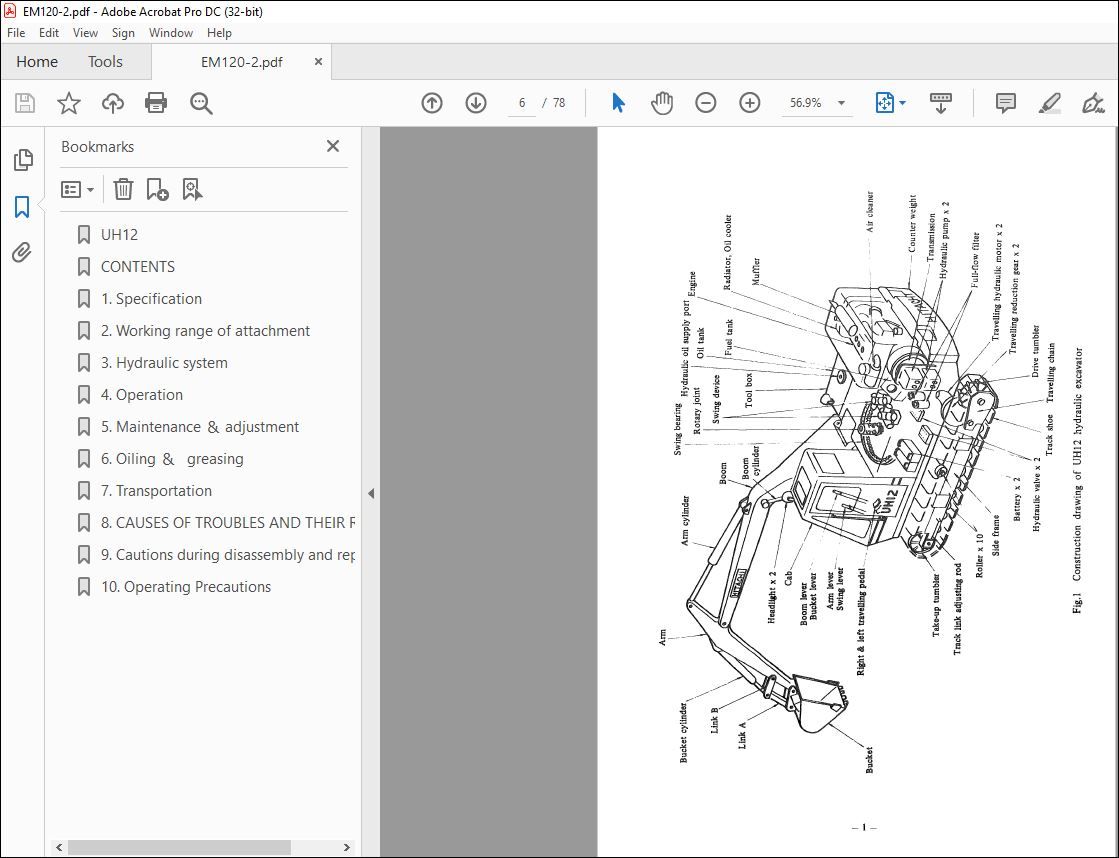This screenshot has width=1119, height=858.
Task: Print the EM120-2 document
Action: click(157, 103)
